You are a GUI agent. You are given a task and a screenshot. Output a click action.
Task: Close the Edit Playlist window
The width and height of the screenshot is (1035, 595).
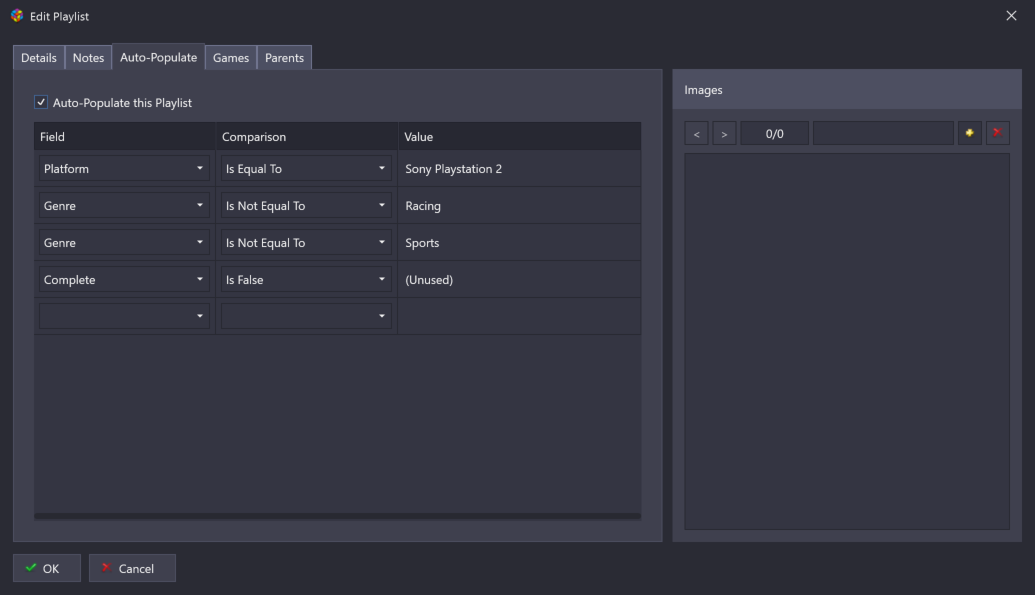1011,16
